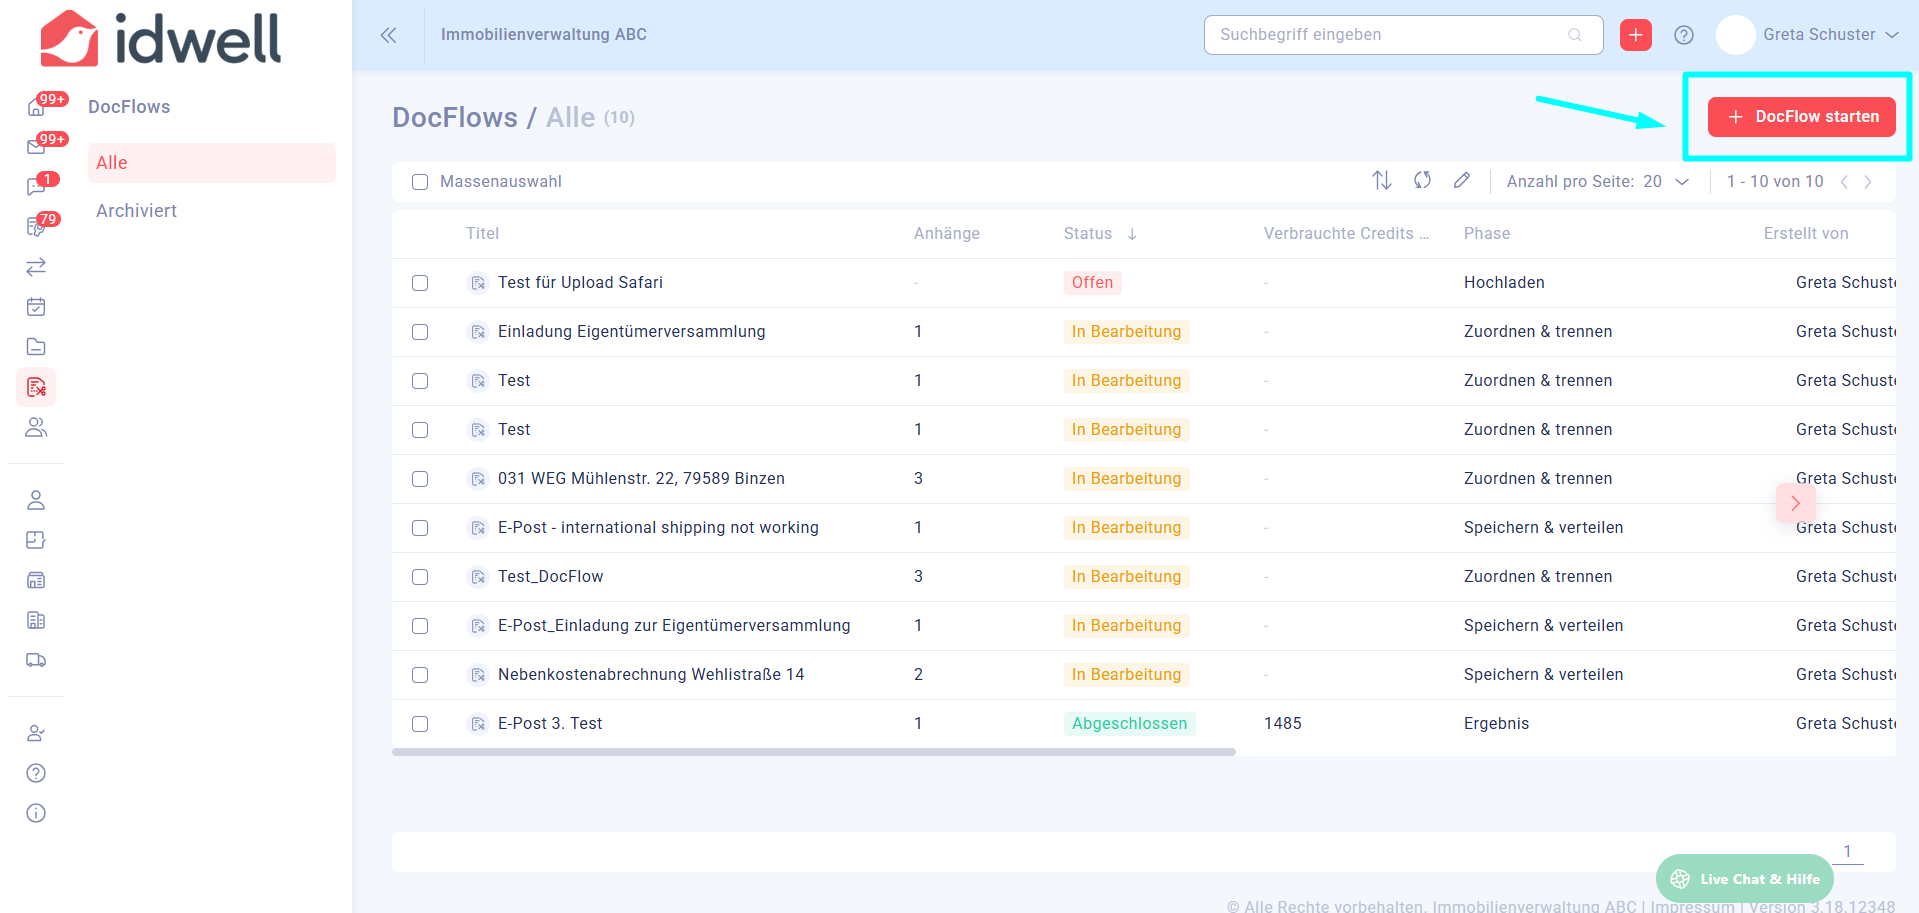This screenshot has width=1919, height=913.
Task: Open the folder documents icon in sidebar
Action: tap(36, 347)
